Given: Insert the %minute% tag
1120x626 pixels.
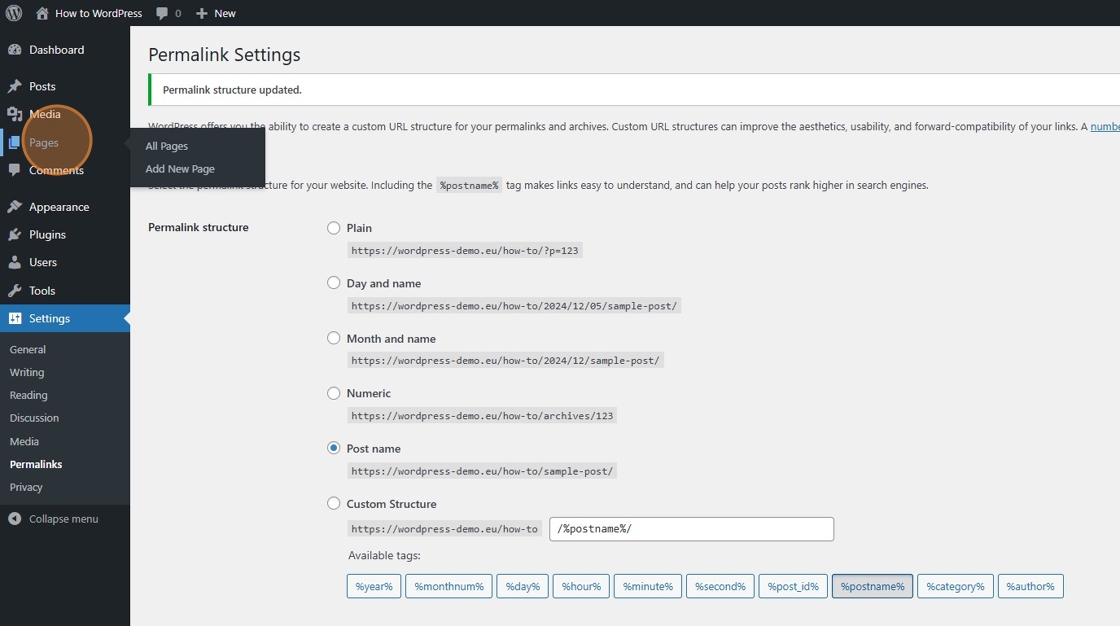Looking at the screenshot, I should 648,586.
